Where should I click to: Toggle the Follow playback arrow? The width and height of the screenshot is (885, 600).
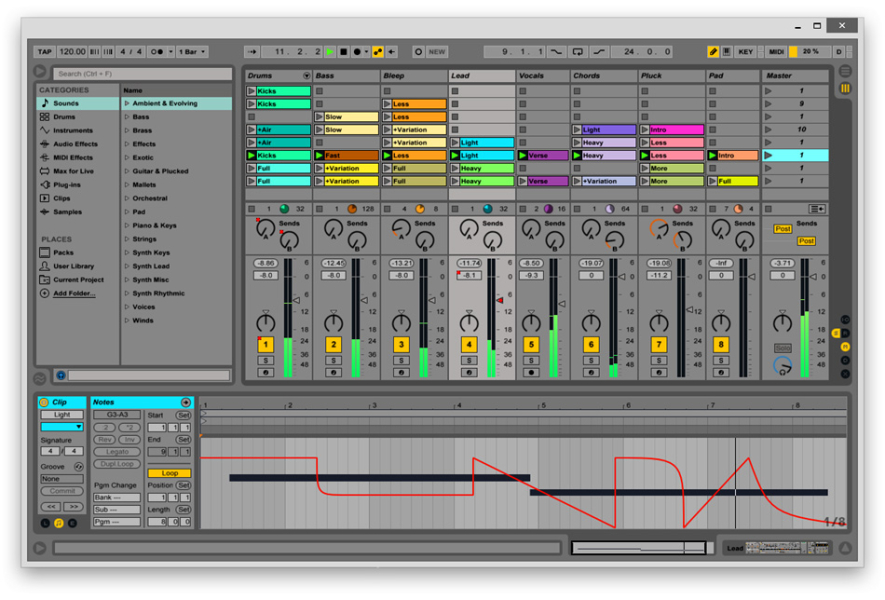point(251,51)
